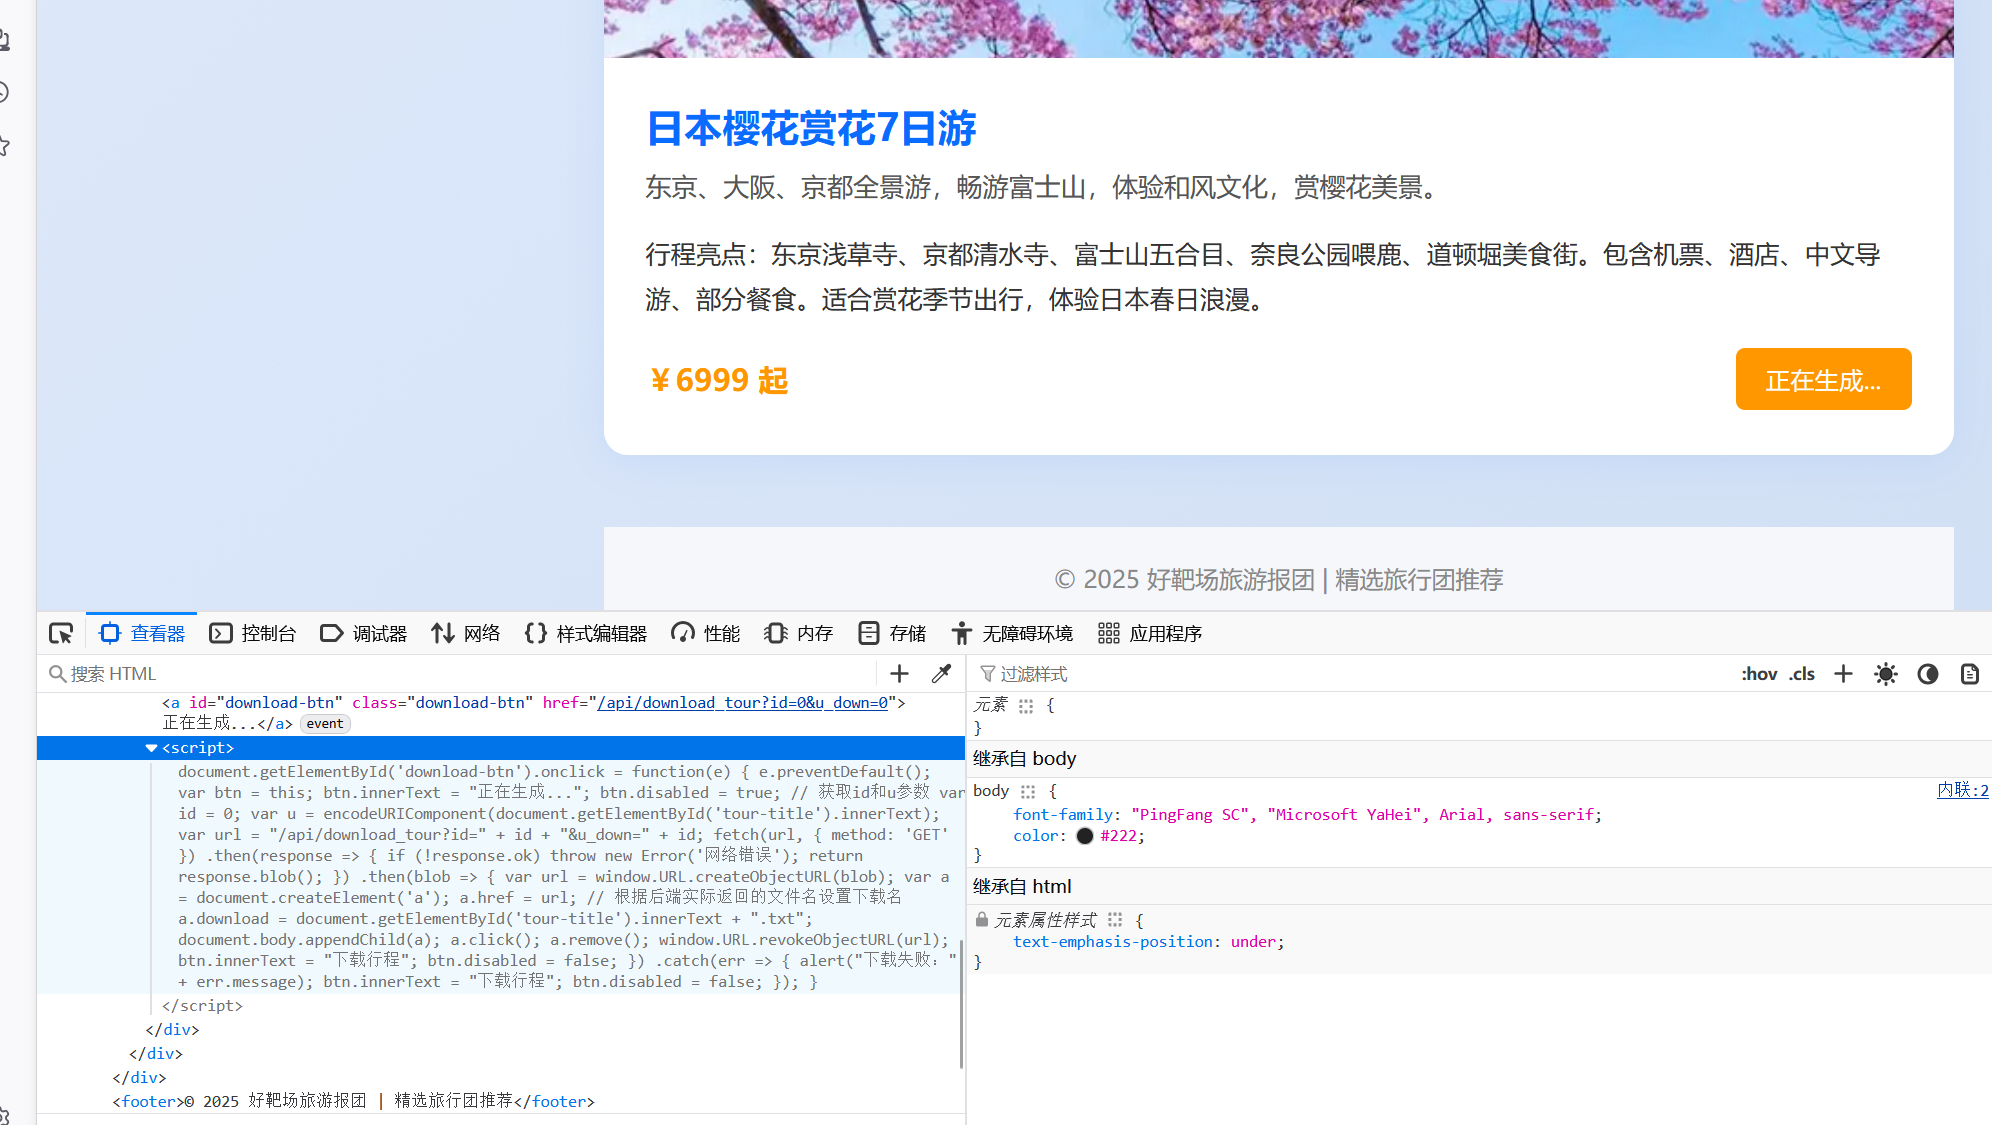Select the eyedropper color grabber icon

(941, 674)
